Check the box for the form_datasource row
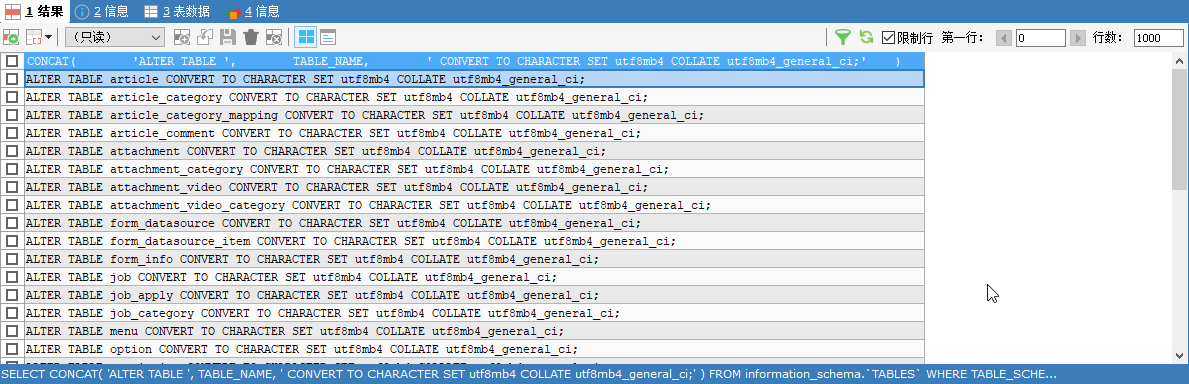Viewport: 1189px width, 384px height. [12, 223]
